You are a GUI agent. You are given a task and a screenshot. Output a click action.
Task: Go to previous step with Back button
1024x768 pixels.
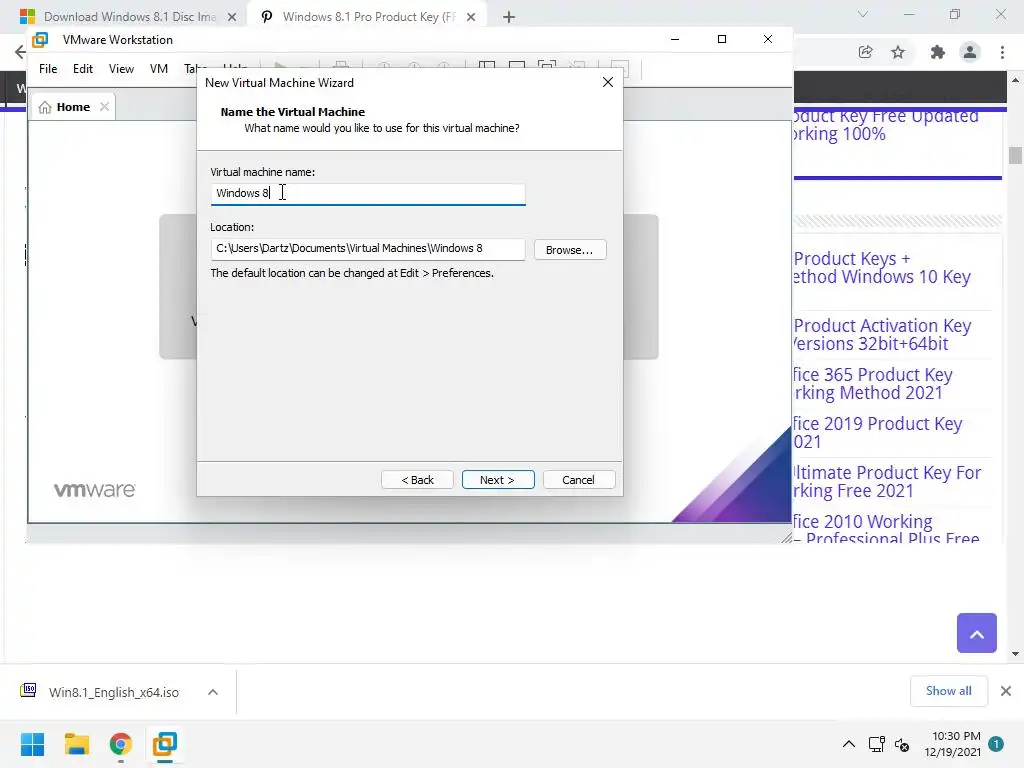click(x=417, y=480)
